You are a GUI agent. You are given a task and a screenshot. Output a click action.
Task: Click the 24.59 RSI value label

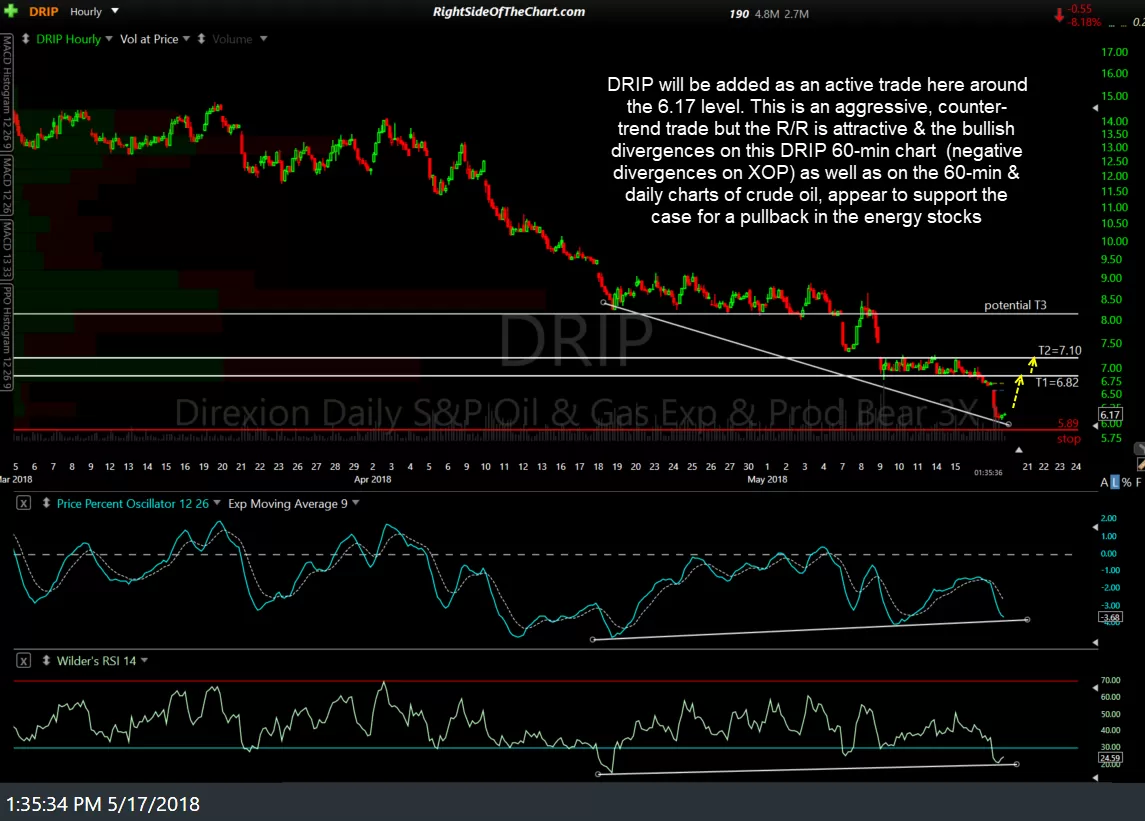1110,757
